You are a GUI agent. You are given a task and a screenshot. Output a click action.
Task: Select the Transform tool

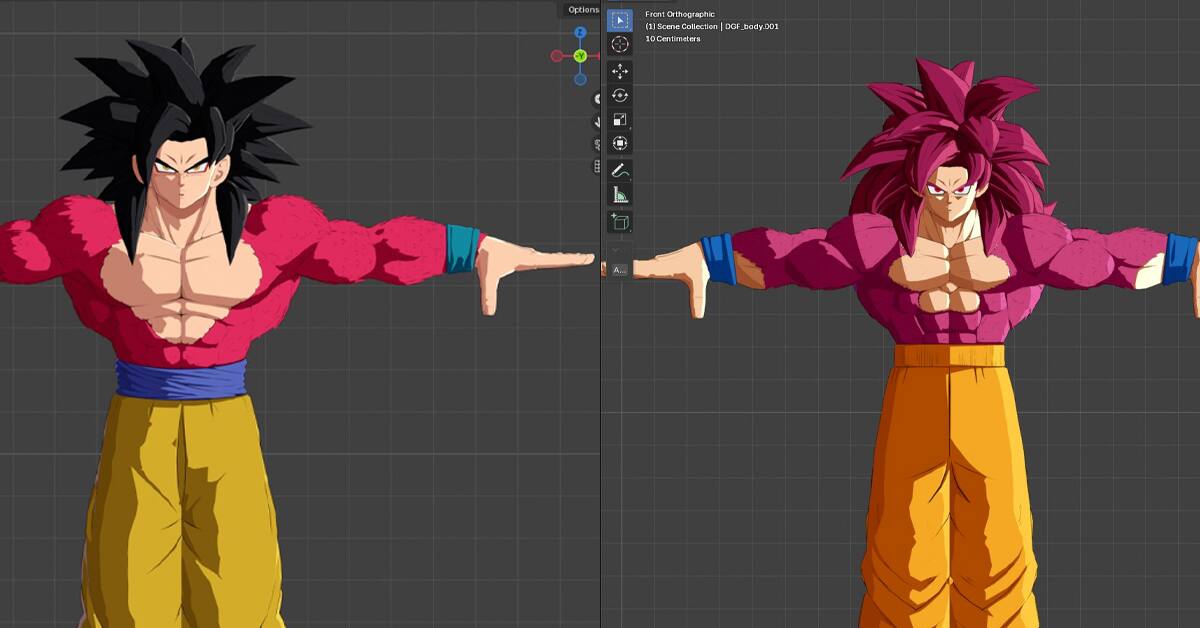pos(620,144)
